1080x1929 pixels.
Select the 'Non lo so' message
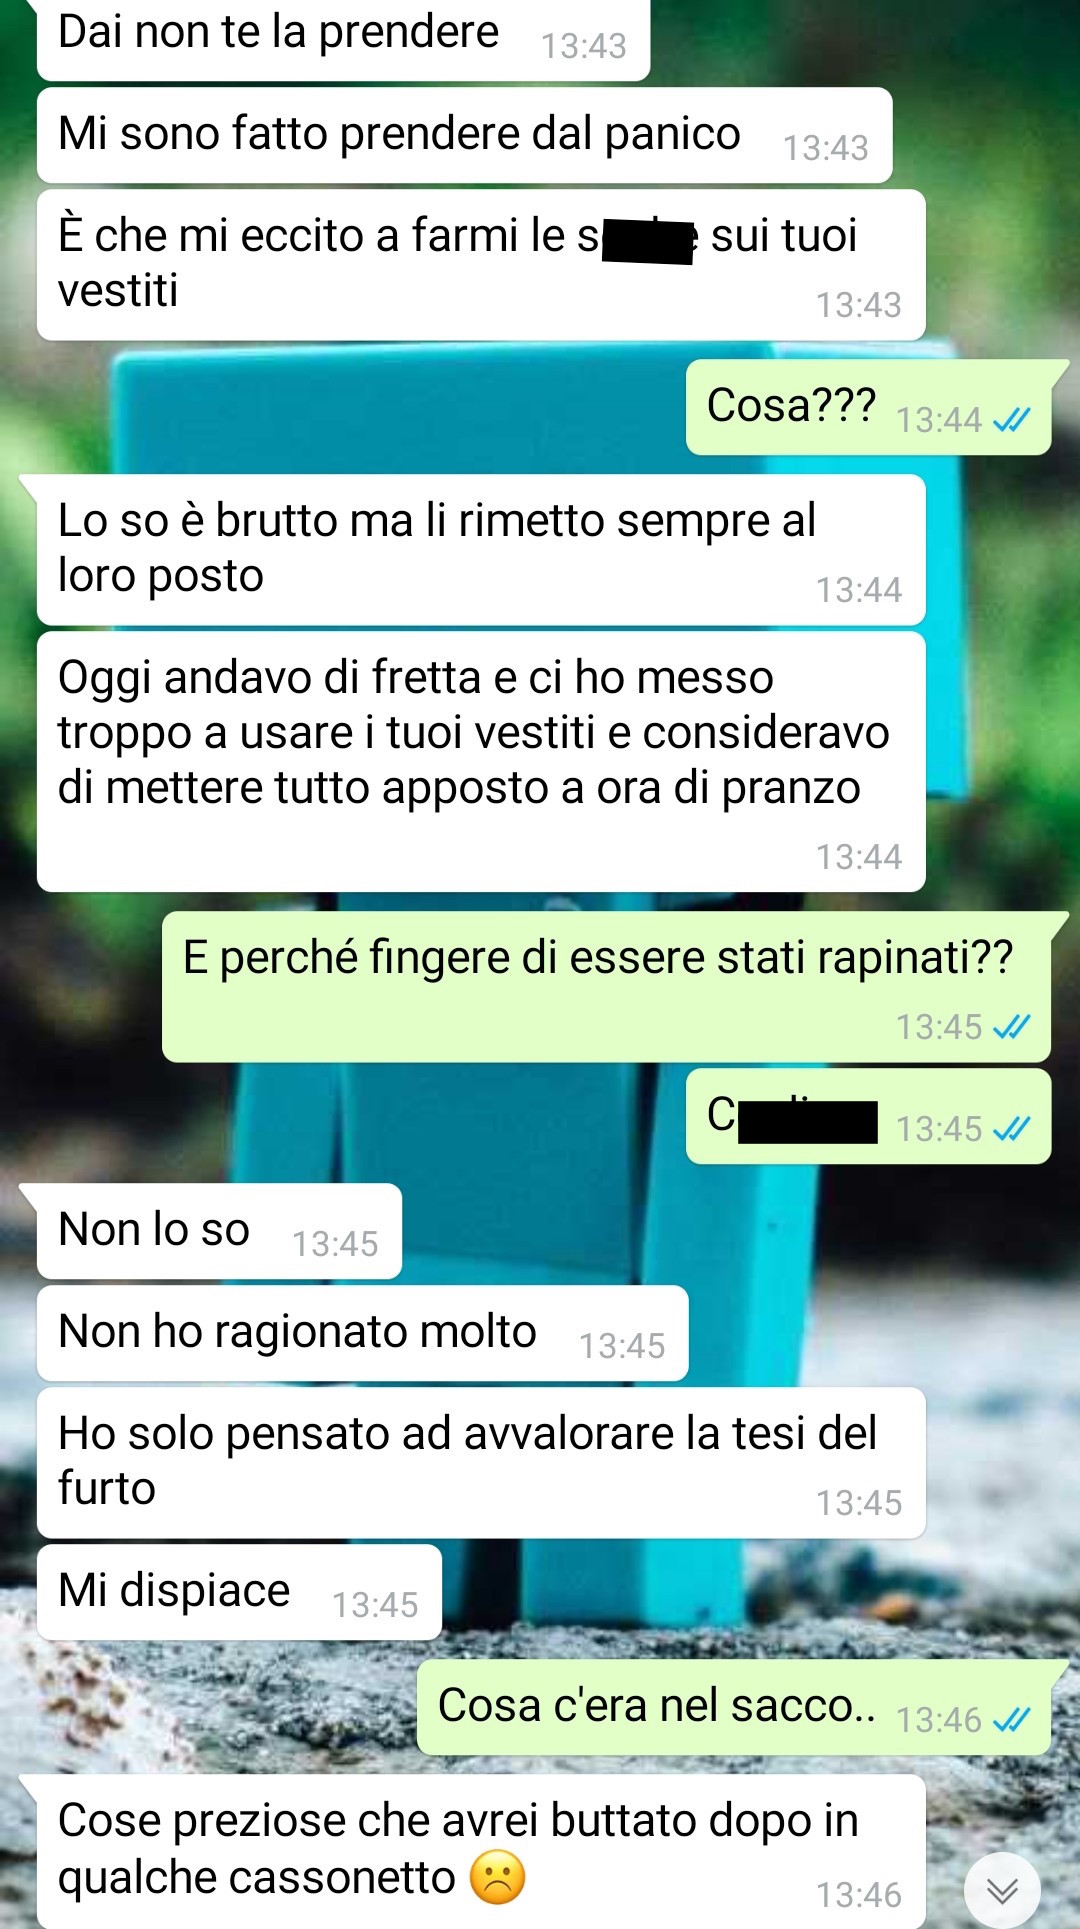[x=219, y=1231]
